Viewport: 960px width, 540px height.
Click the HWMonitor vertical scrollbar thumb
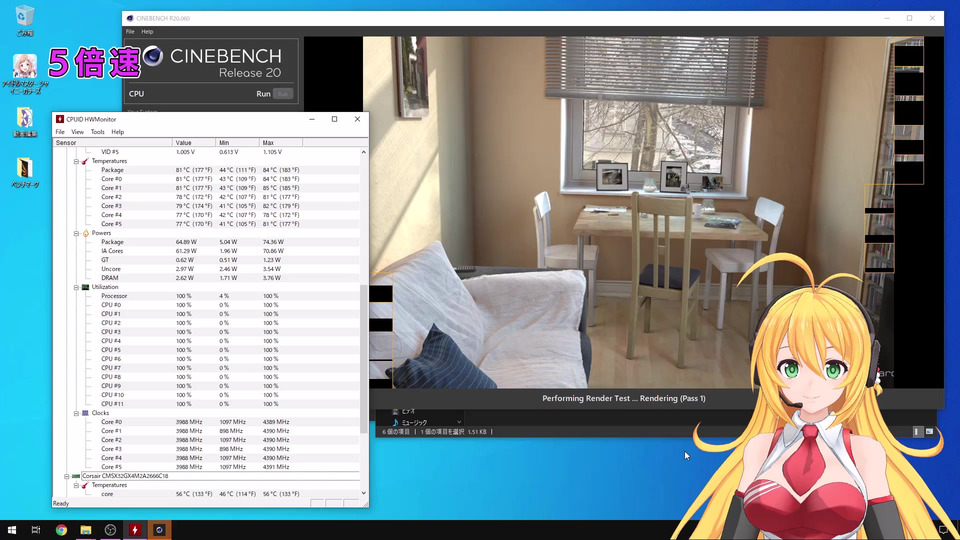tap(364, 358)
